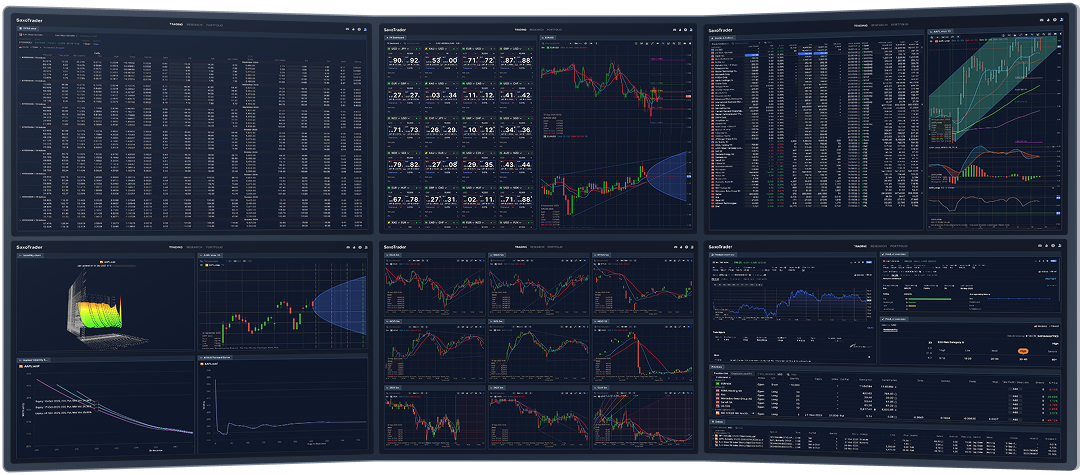Buy USD/CHF at ask price 42
Viewport: 1080px width, 475px height.
[526, 94]
